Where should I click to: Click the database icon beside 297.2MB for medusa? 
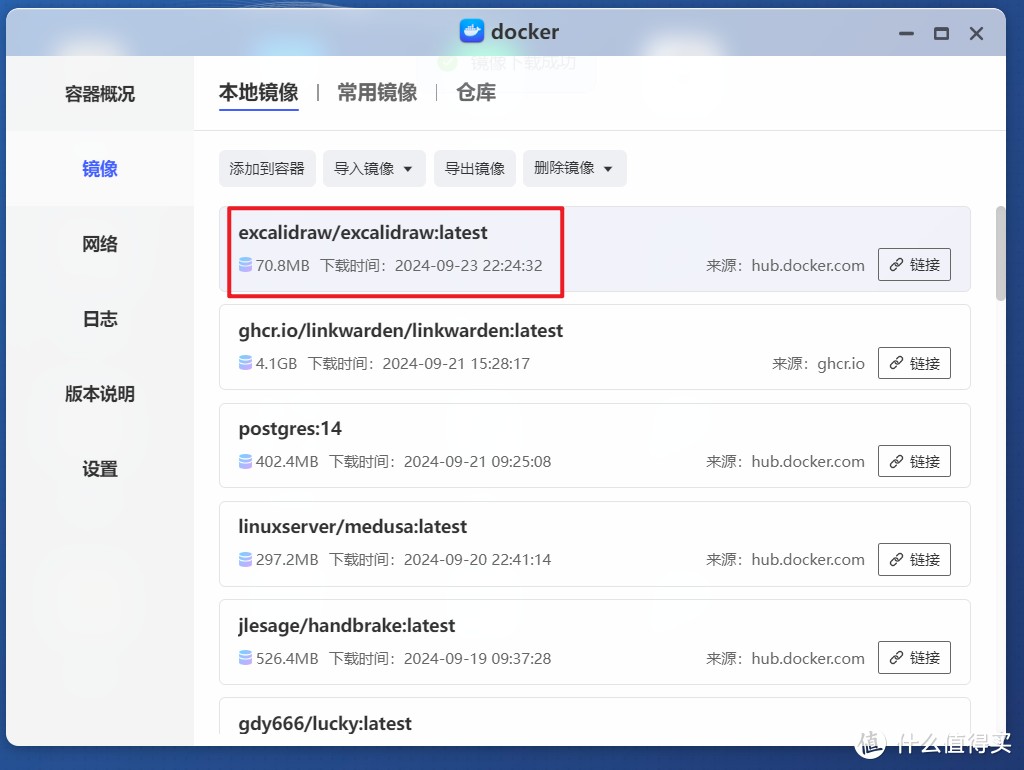tap(245, 559)
